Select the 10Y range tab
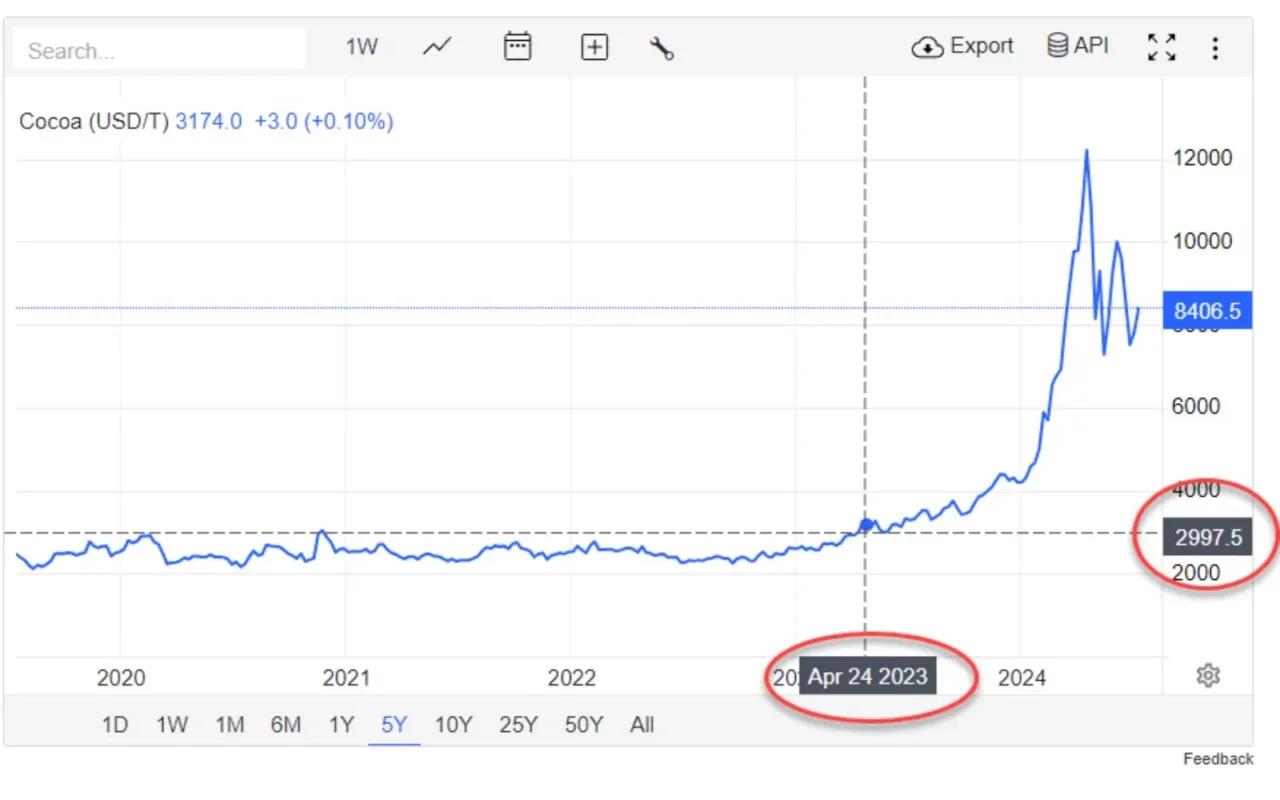Viewport: 1280px width, 800px height. tap(453, 724)
